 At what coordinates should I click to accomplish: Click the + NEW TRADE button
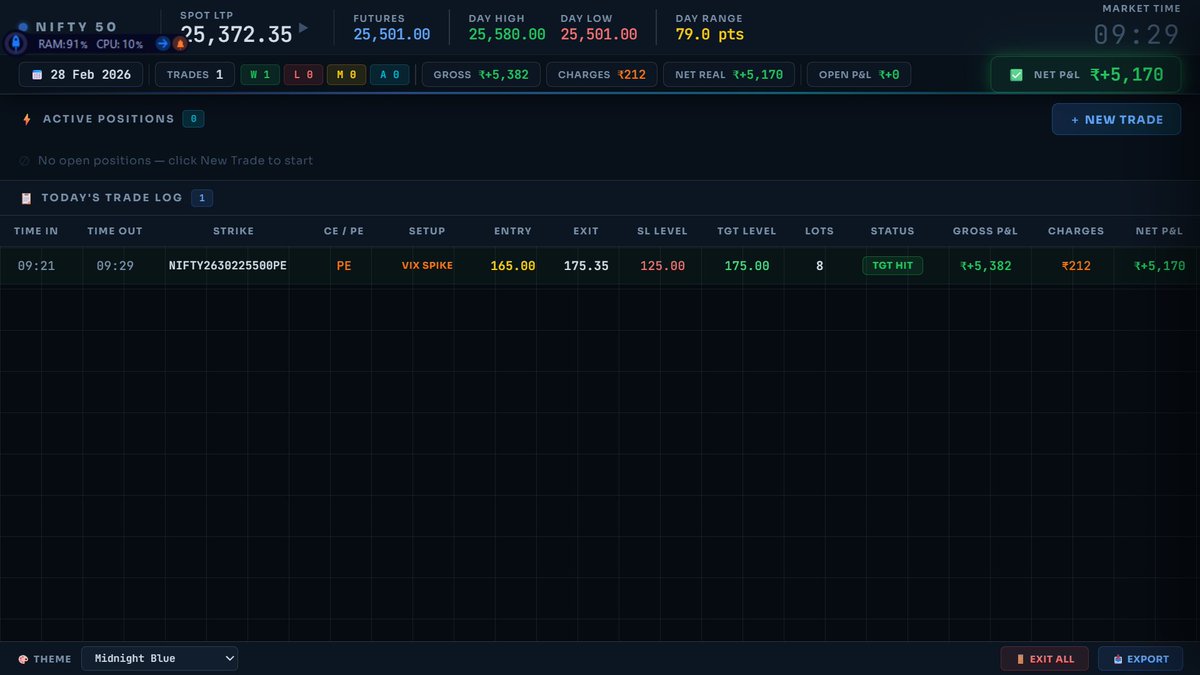click(x=1116, y=119)
